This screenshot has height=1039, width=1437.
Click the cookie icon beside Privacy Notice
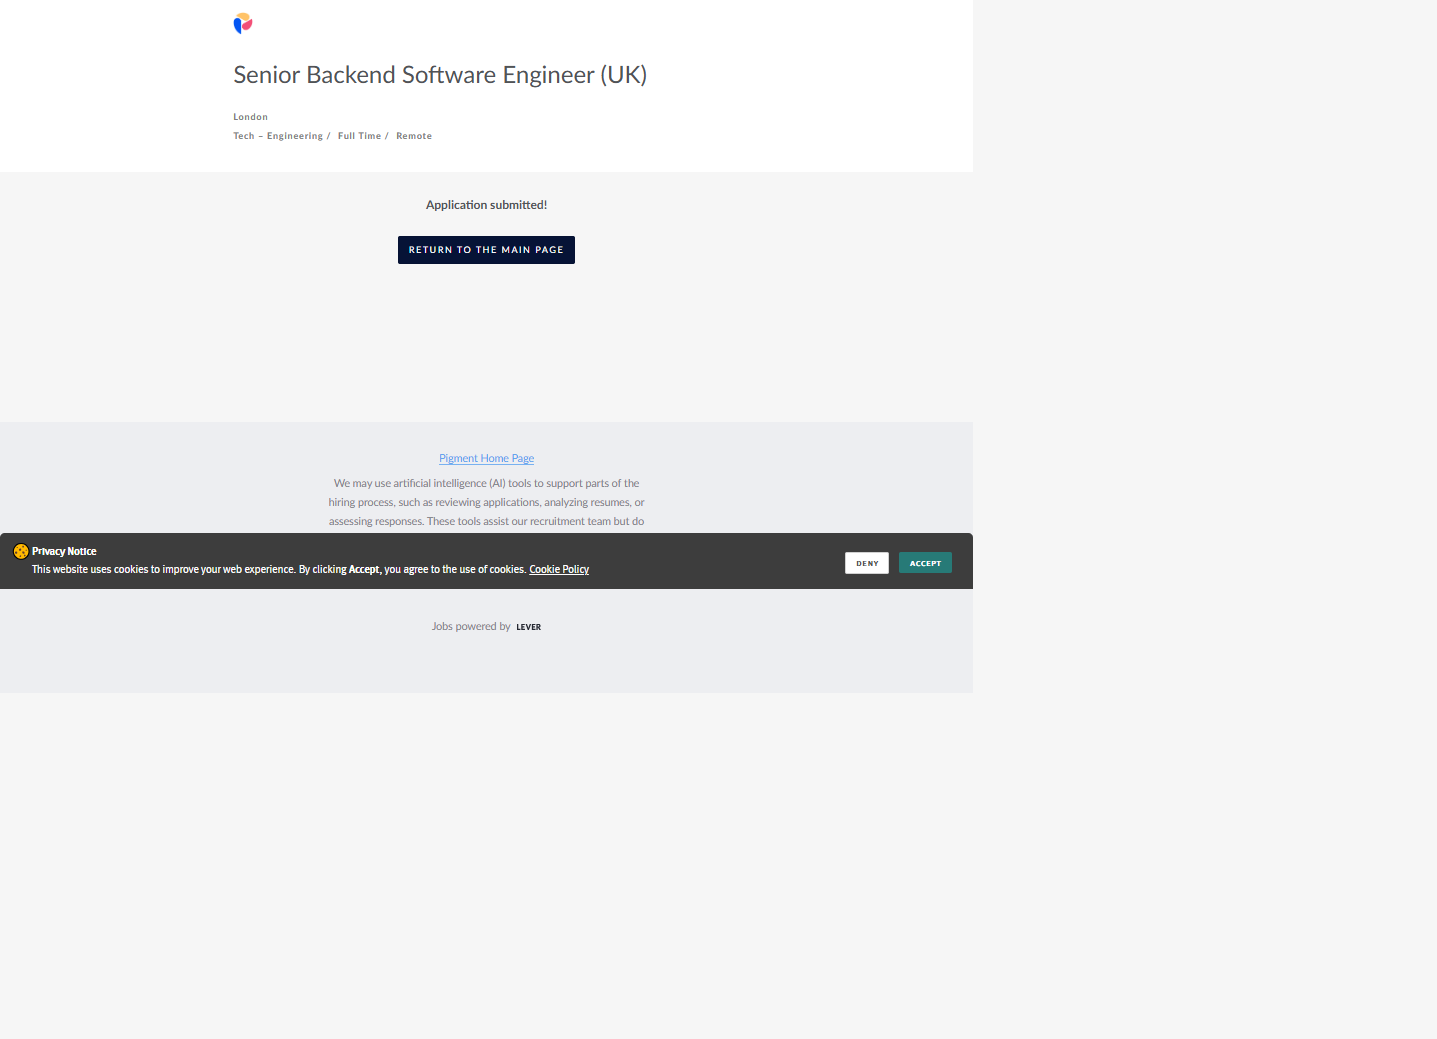20,551
